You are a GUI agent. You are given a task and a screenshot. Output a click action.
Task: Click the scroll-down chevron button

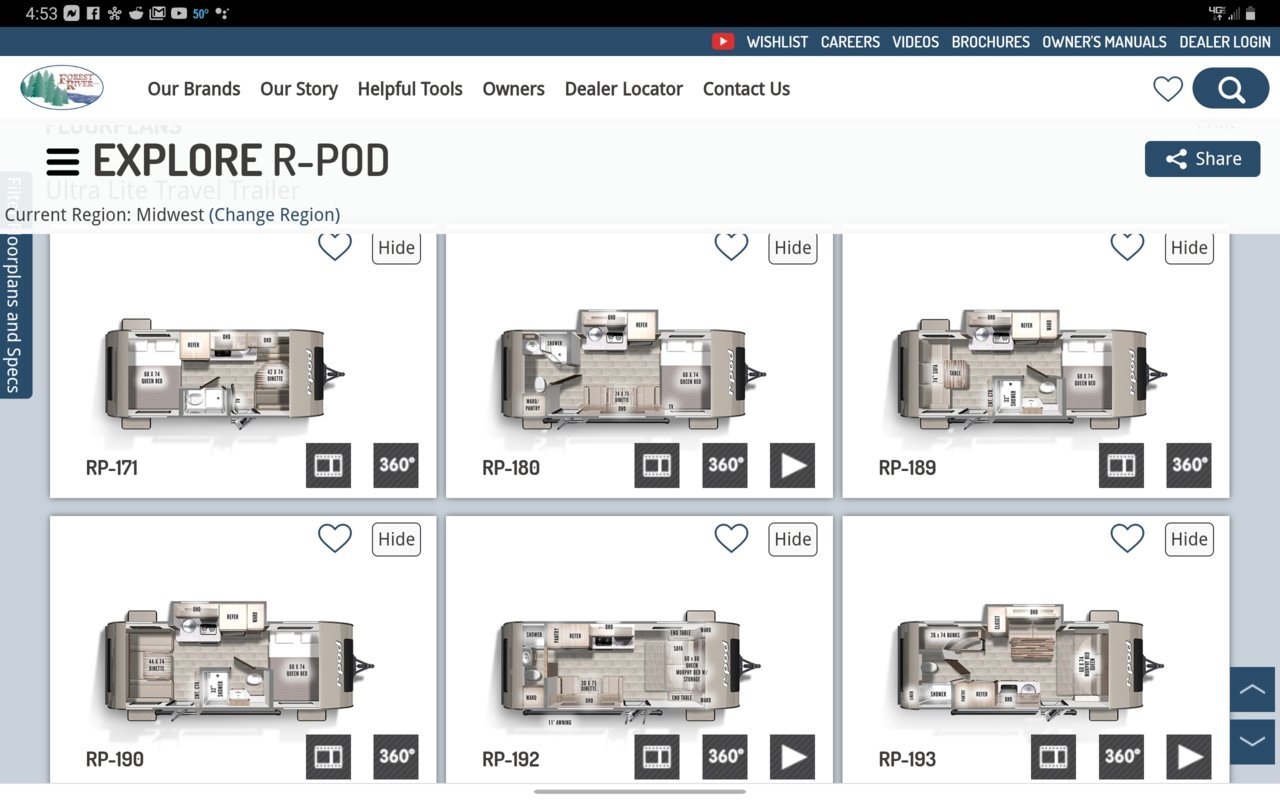[1252, 742]
